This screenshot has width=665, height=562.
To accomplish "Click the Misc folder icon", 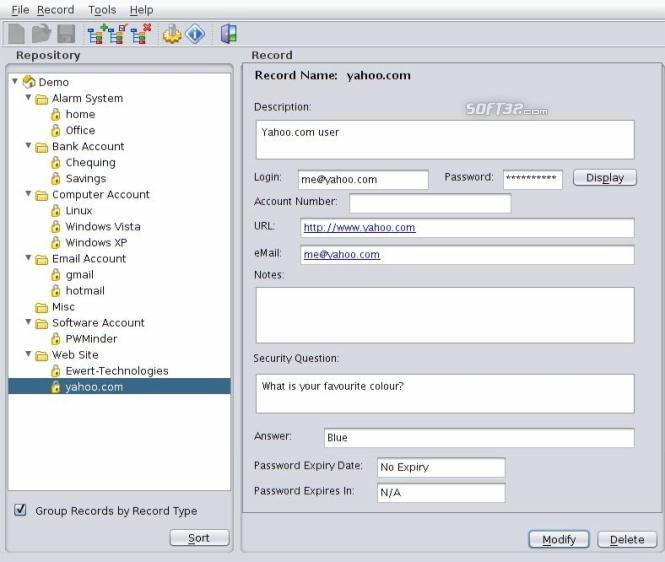I will click(x=42, y=307).
